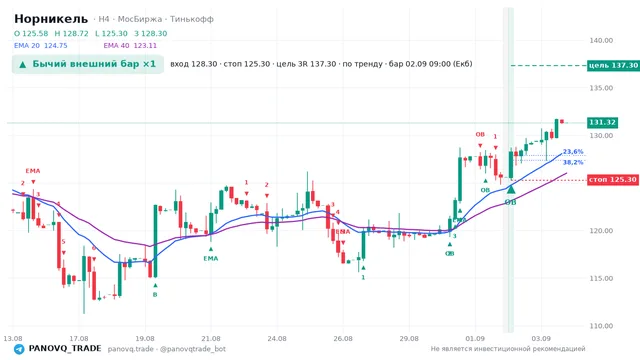Click the "29.08" date axis label
The height and width of the screenshot is (360, 640).
point(409,338)
